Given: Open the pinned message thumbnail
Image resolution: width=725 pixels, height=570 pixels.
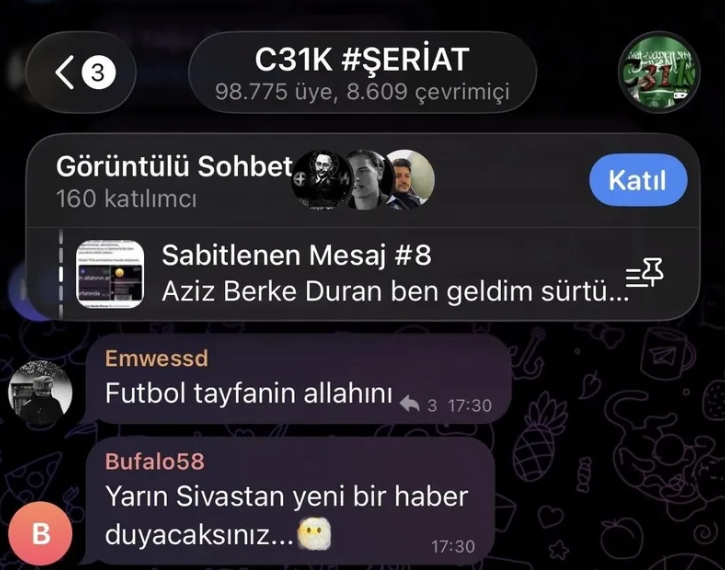Looking at the screenshot, I should 110,274.
